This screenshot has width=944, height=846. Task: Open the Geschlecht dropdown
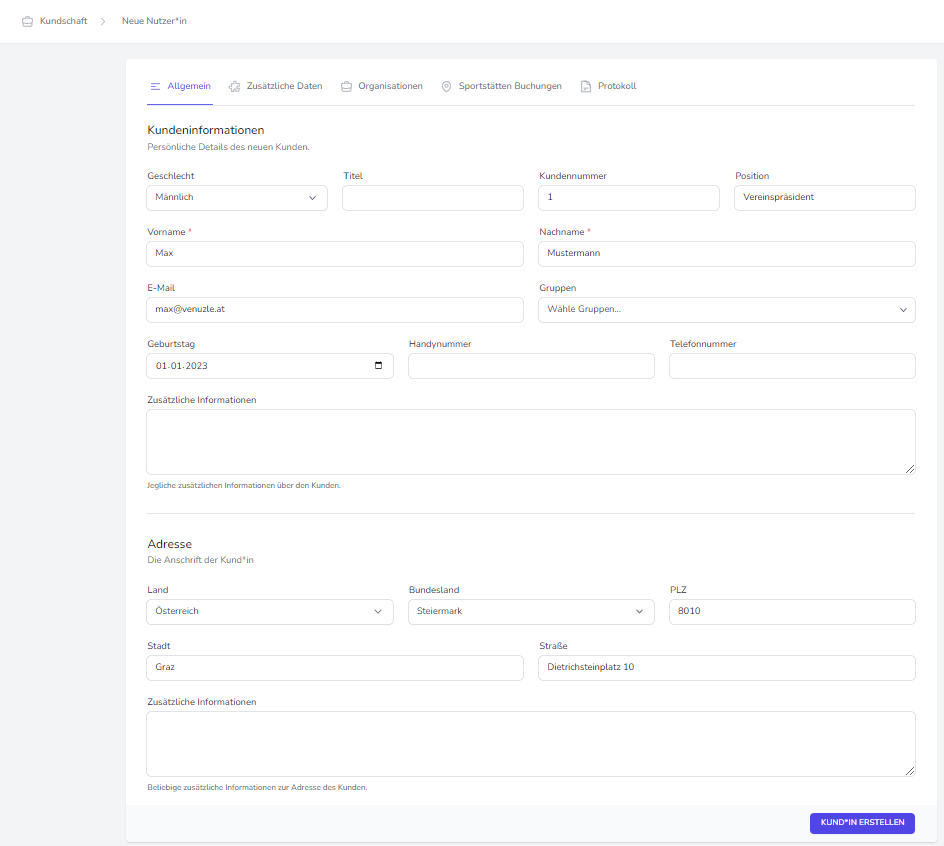point(237,198)
